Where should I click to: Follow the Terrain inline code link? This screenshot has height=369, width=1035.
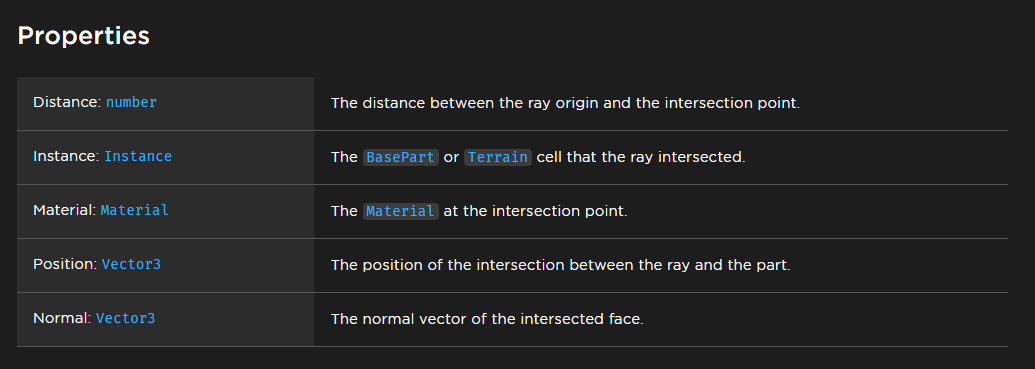pyautogui.click(x=498, y=158)
